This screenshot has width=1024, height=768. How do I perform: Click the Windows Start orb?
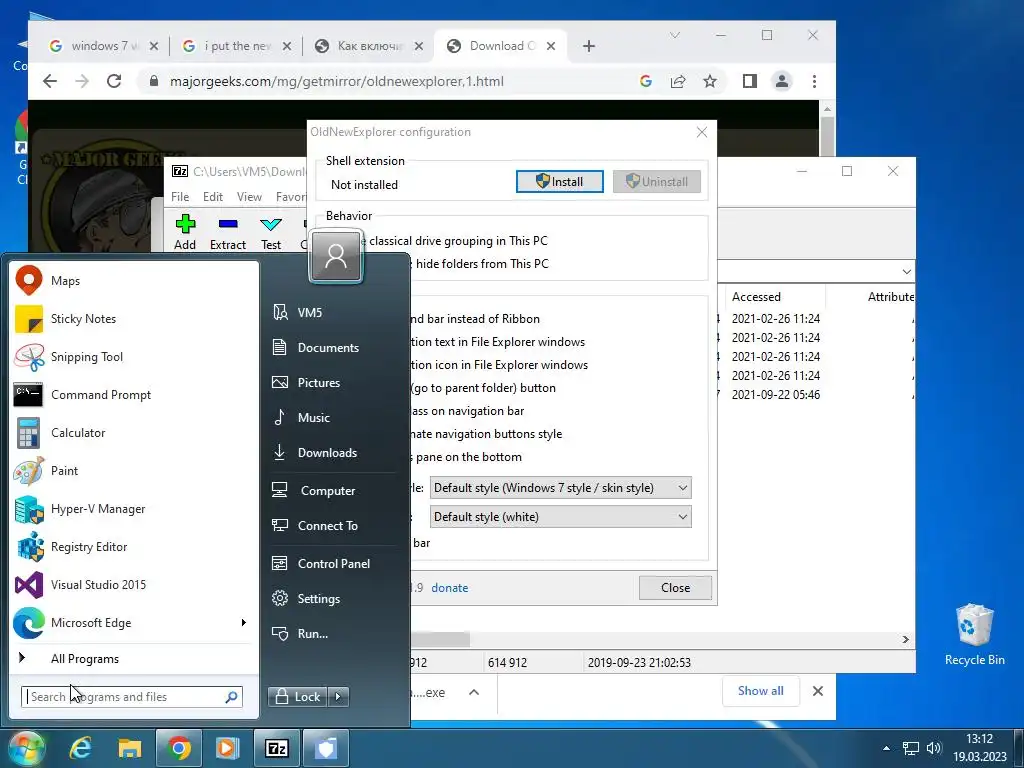point(26,748)
